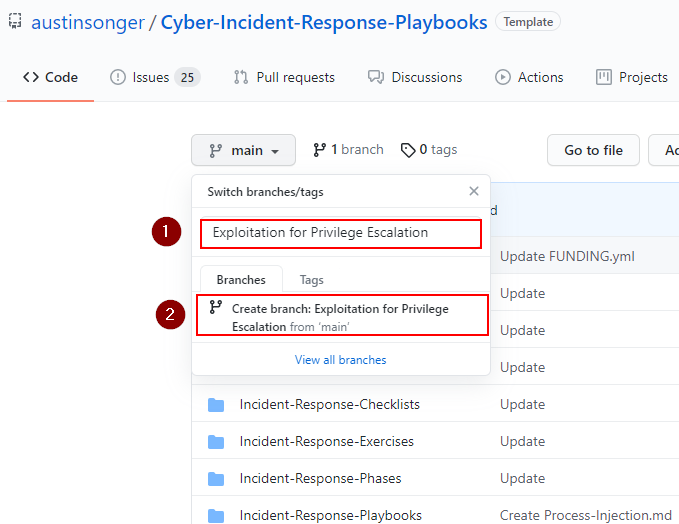679x524 pixels.
Task: Click the branch name search input field
Action: [x=340, y=233]
